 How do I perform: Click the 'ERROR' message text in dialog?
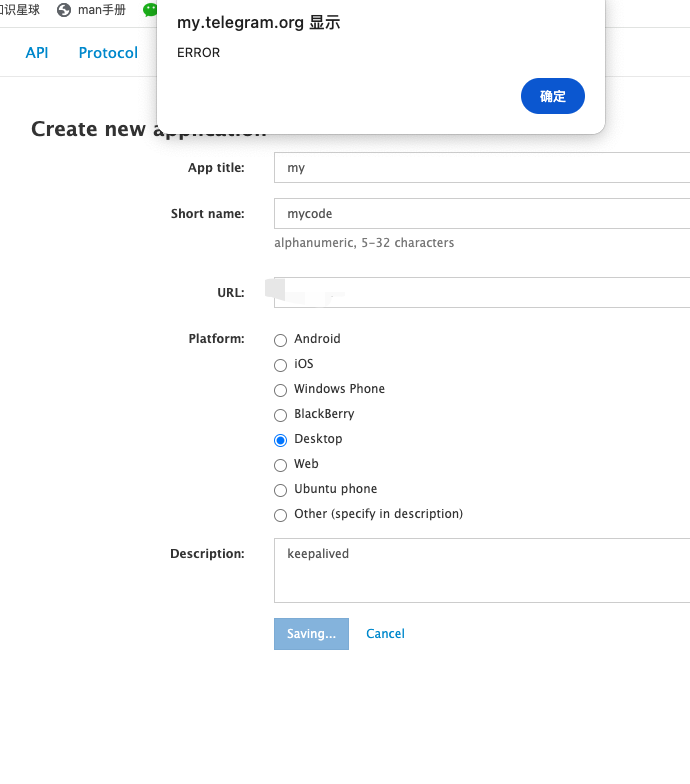[198, 52]
